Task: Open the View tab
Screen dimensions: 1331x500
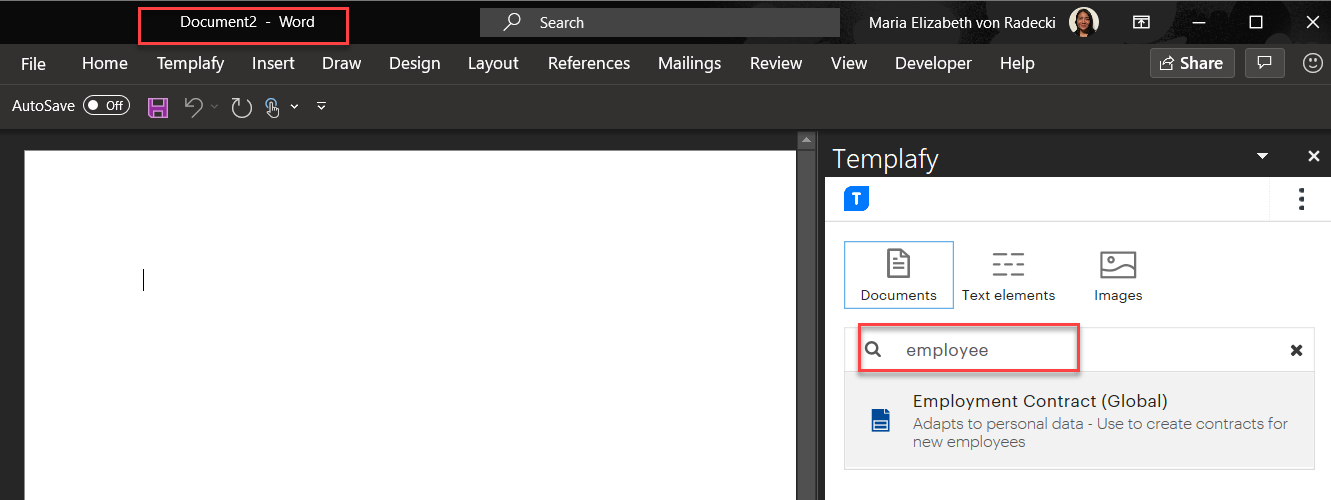Action: click(x=849, y=63)
